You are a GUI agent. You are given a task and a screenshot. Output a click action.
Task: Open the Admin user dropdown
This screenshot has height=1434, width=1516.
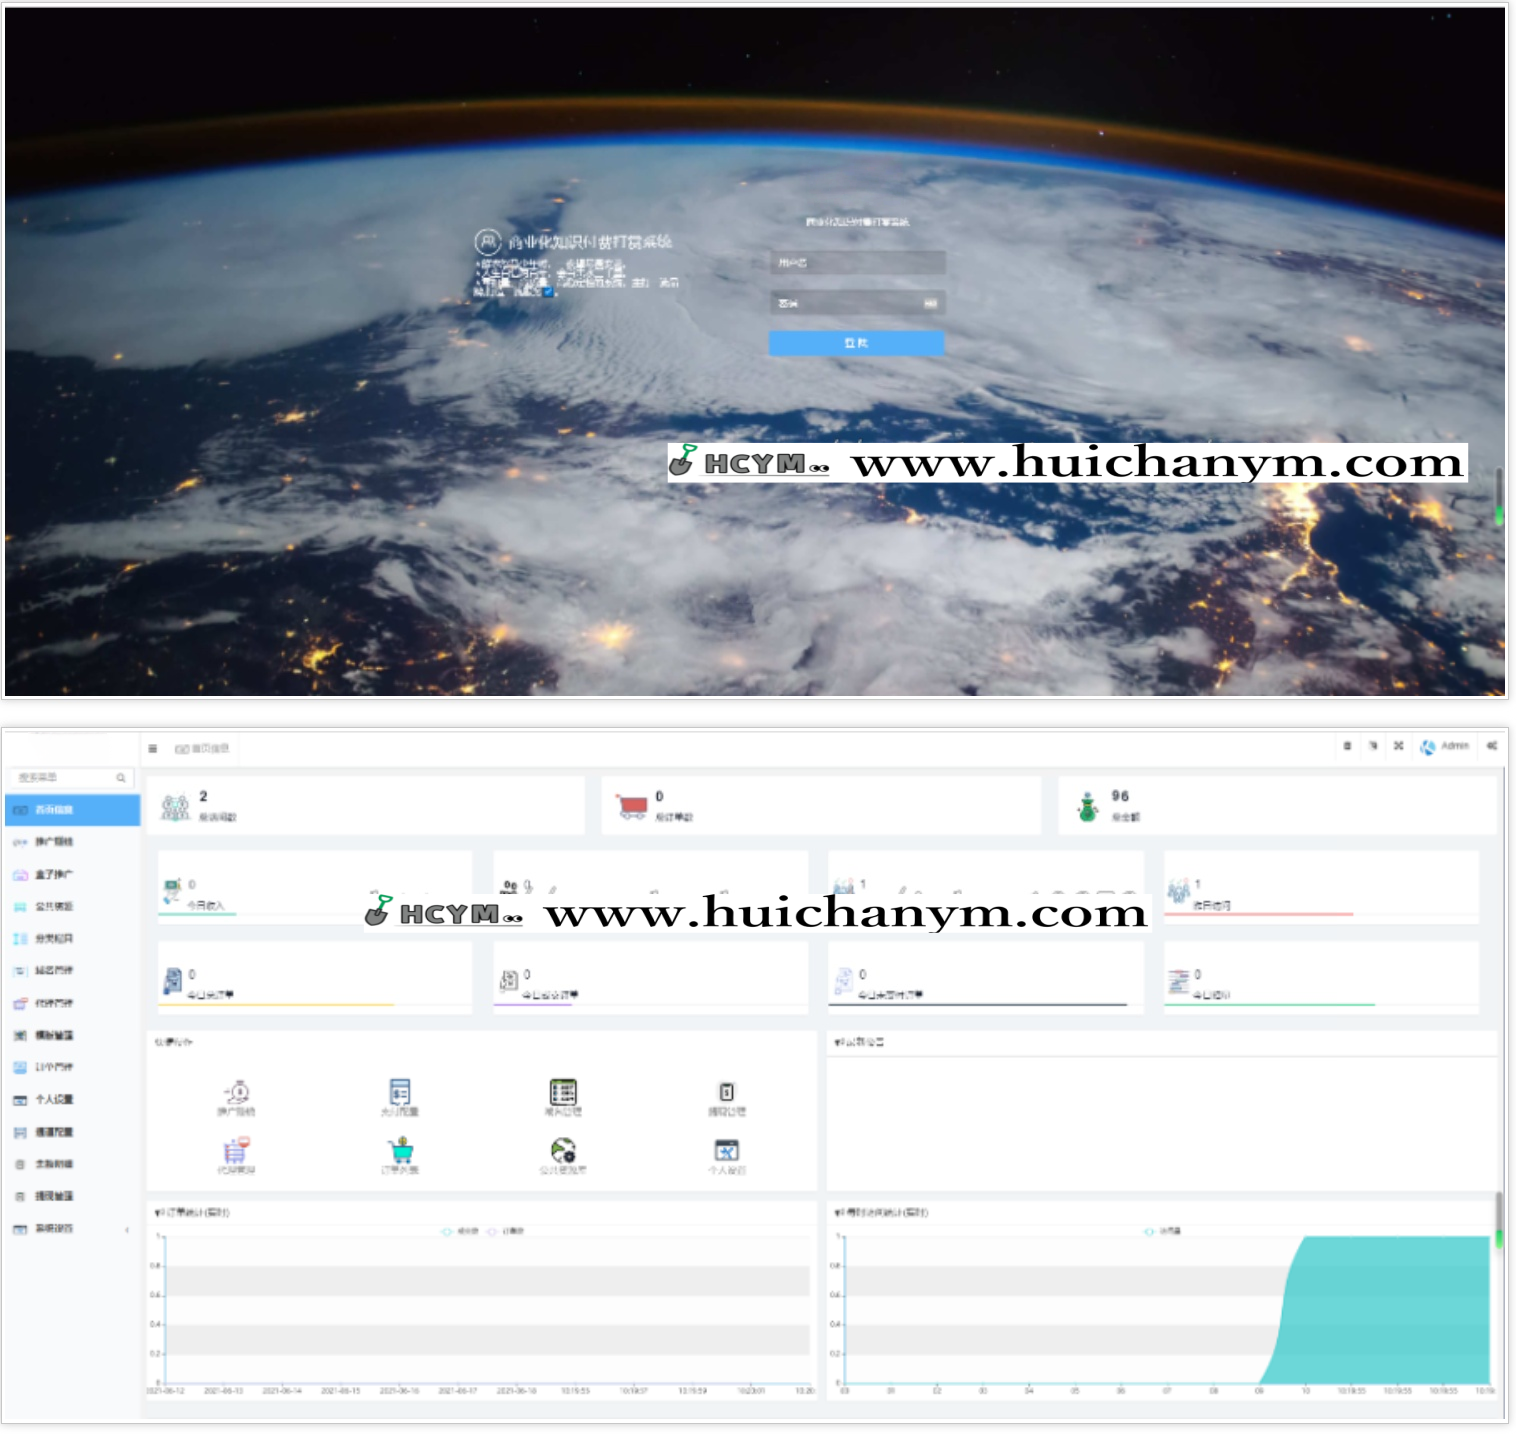click(x=1445, y=746)
